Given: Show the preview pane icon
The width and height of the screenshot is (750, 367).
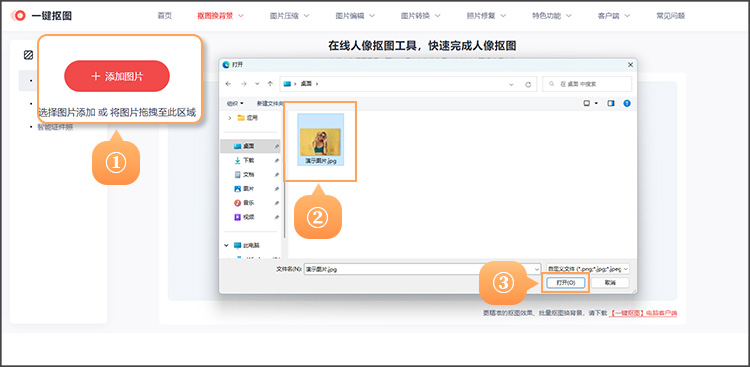Looking at the screenshot, I should click(611, 103).
